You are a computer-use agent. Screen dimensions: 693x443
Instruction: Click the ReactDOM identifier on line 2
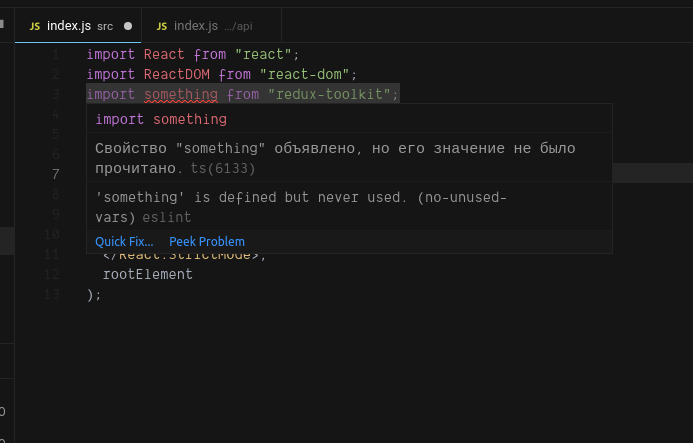177,74
